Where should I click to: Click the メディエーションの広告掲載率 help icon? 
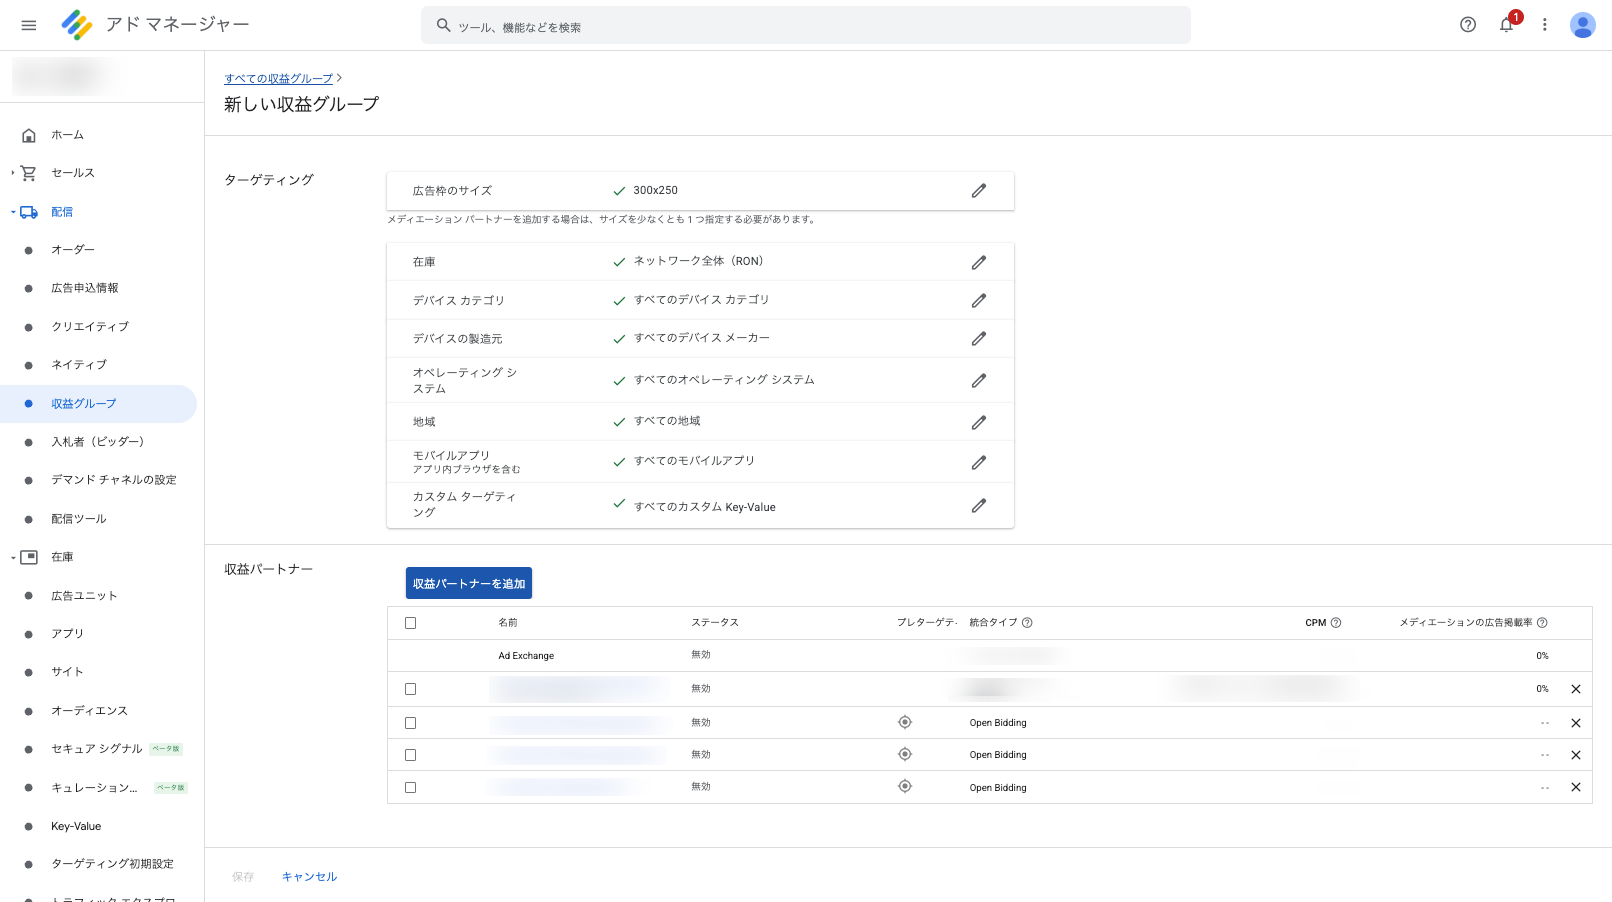[x=1542, y=623]
